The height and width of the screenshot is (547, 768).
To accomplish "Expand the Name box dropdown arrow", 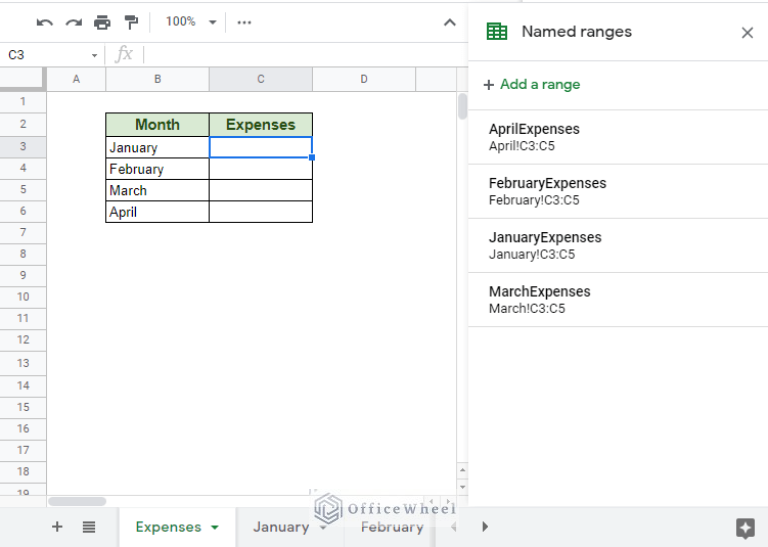I will [95, 56].
